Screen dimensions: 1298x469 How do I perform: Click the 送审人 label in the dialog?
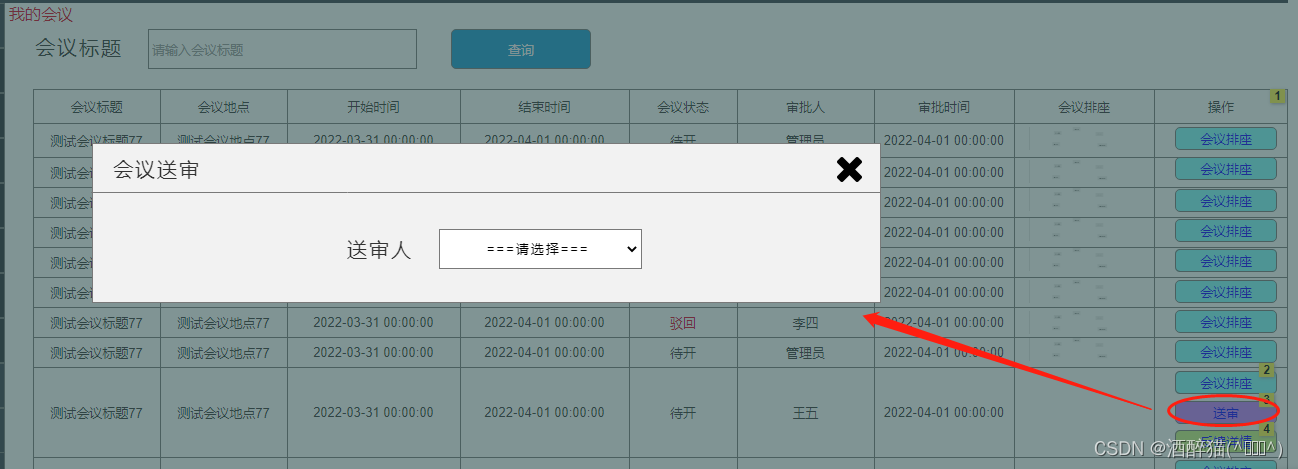click(379, 250)
